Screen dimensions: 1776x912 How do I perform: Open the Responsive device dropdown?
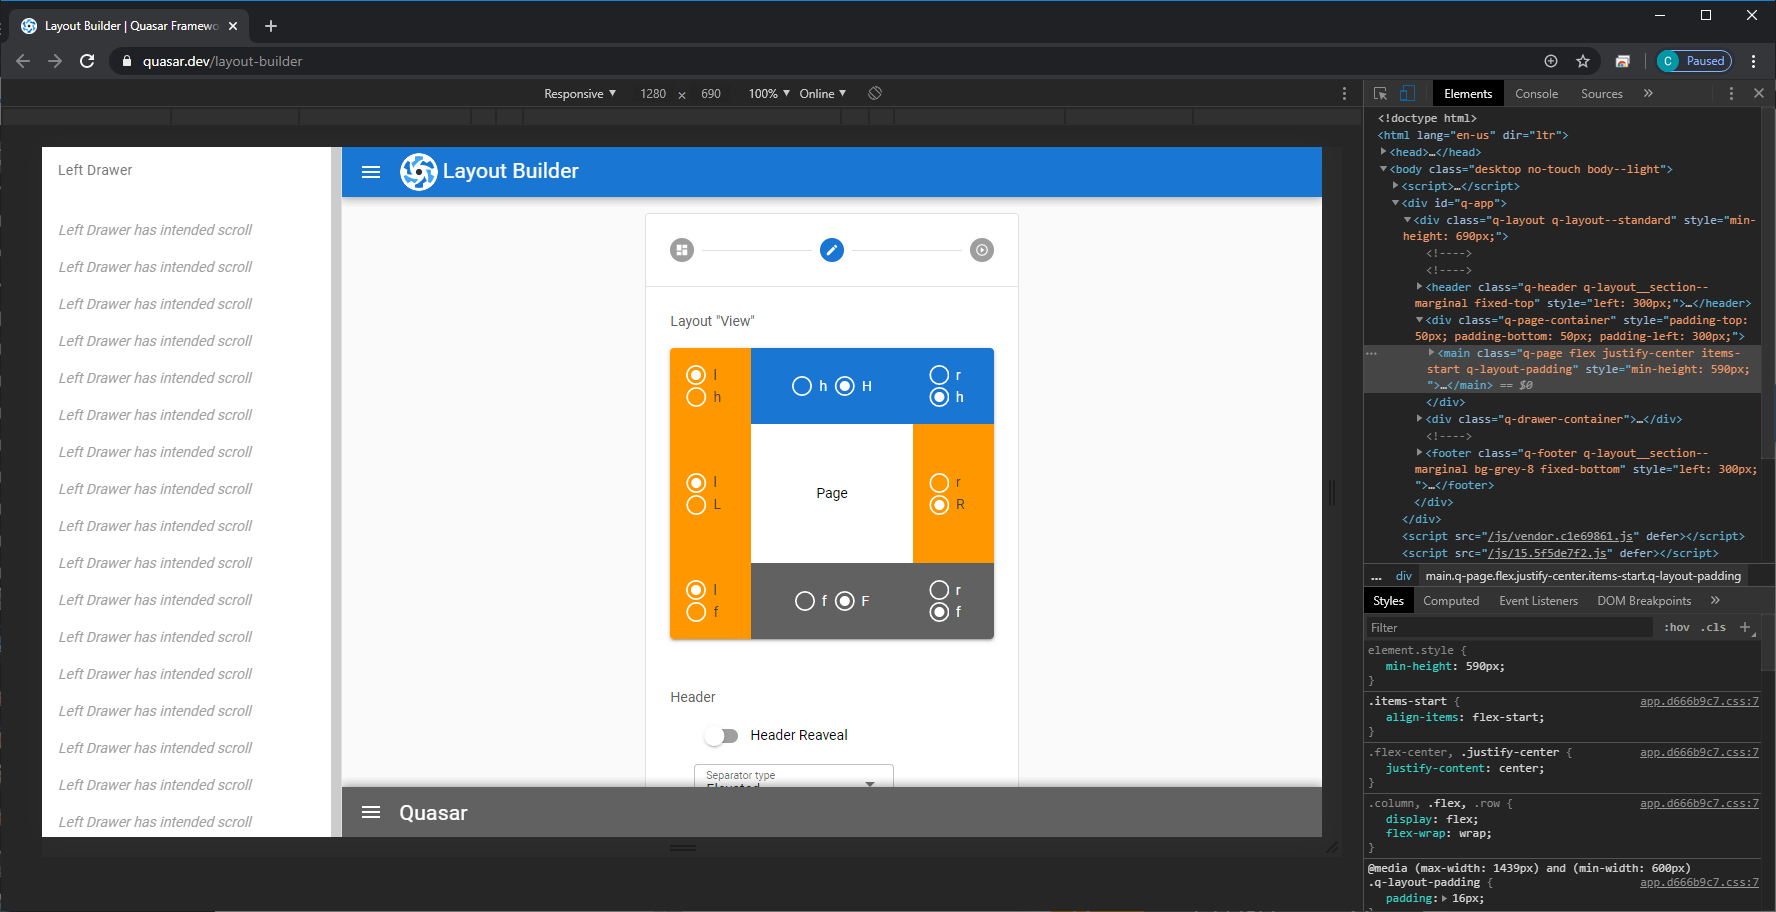click(x=578, y=93)
